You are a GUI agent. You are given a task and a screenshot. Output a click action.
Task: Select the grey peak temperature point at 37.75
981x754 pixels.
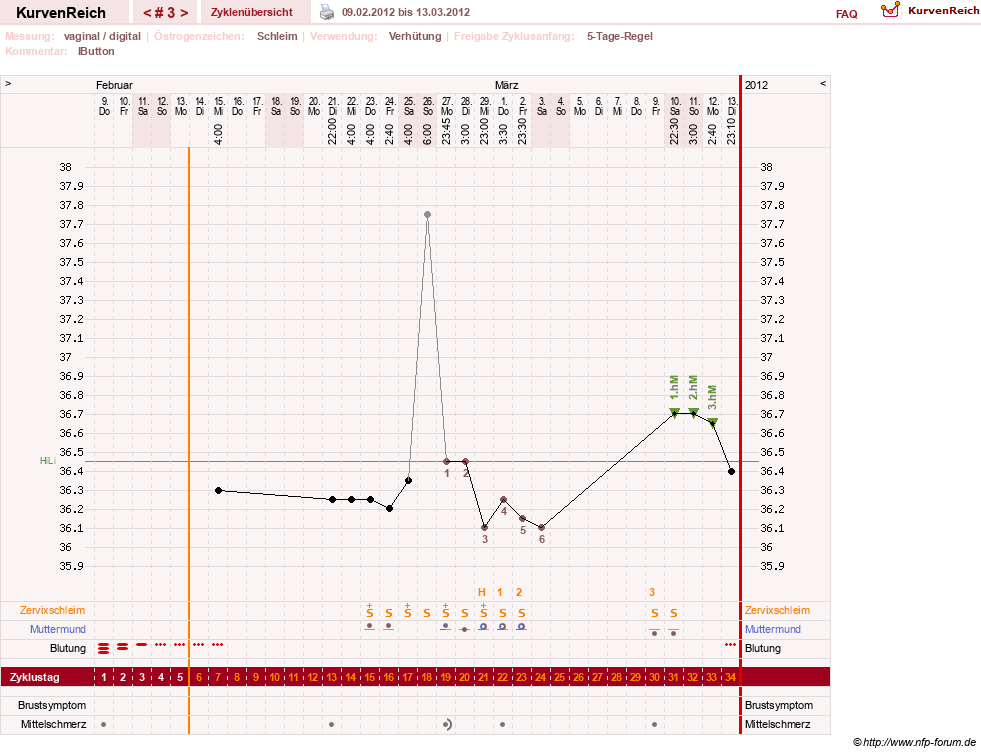[x=427, y=215]
